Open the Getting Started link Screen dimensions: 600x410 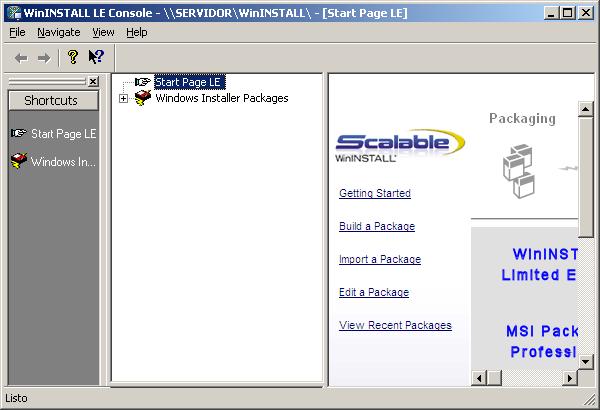click(x=374, y=193)
